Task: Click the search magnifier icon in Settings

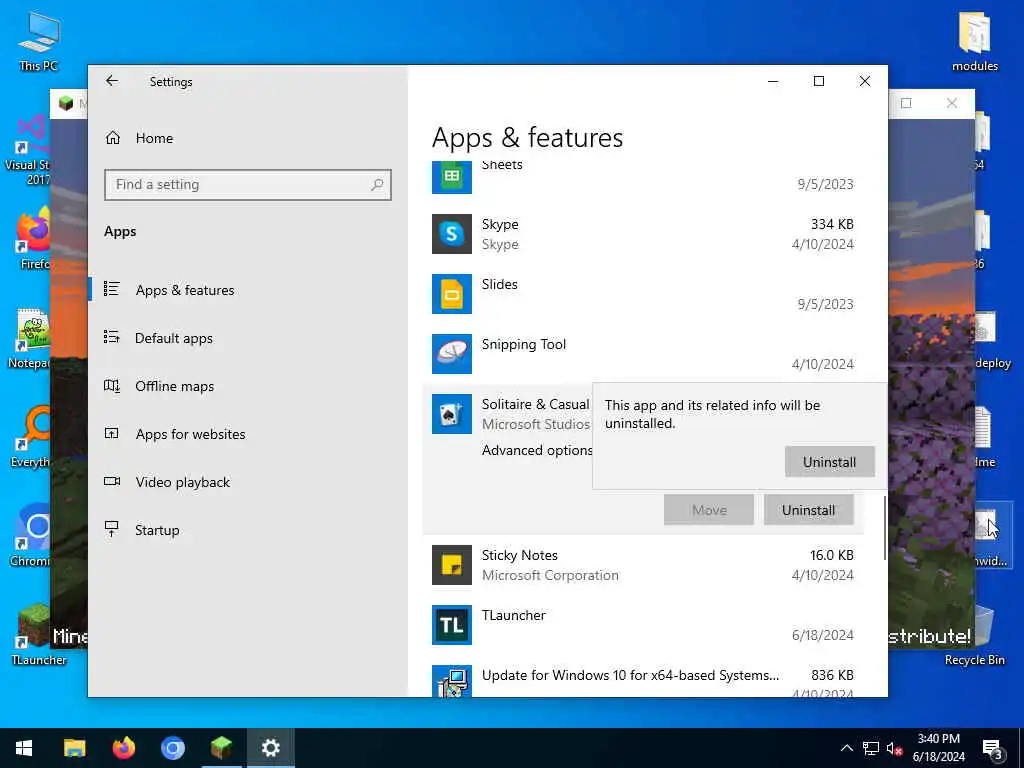Action: click(x=377, y=185)
